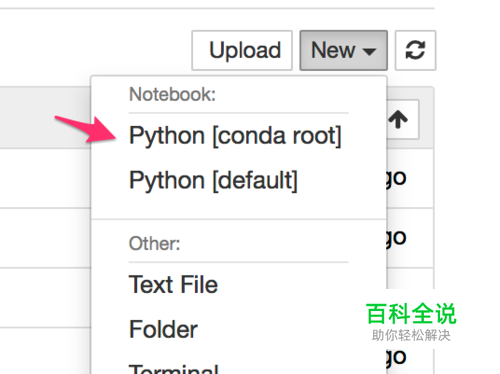Click the caret arrow on New button
This screenshot has width=500, height=374.
tap(369, 52)
